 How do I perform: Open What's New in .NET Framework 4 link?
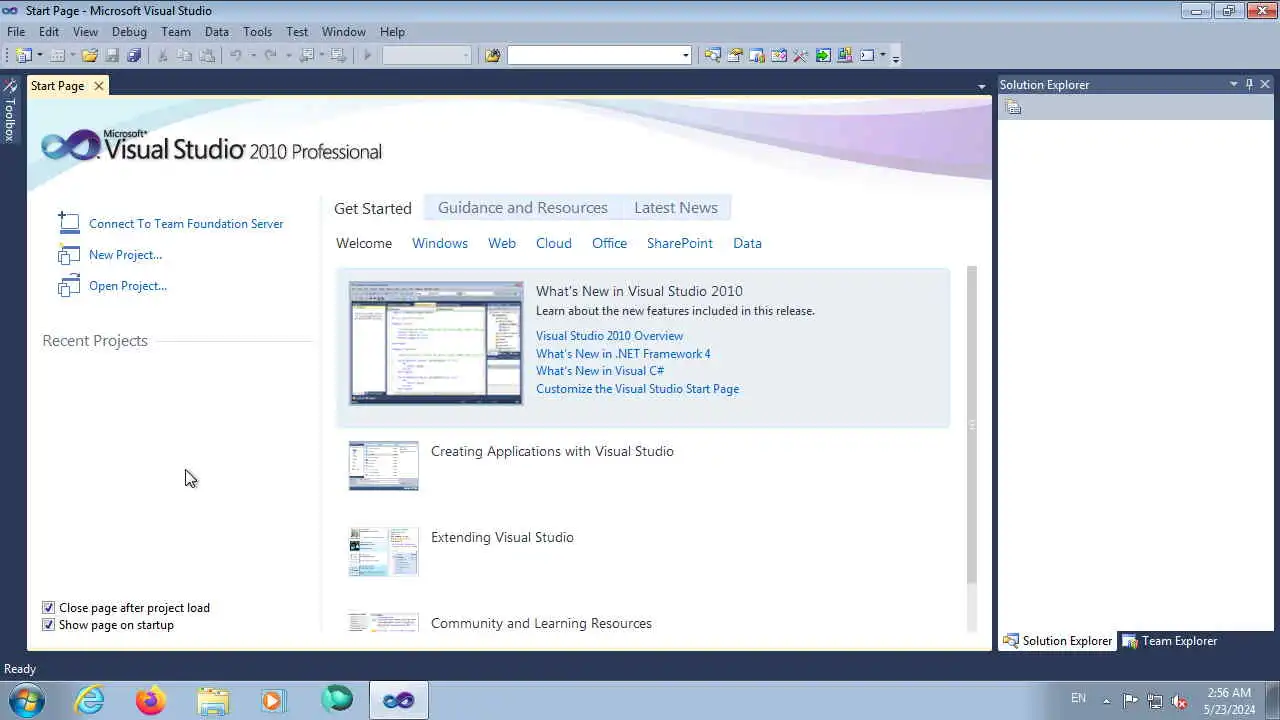(x=623, y=354)
